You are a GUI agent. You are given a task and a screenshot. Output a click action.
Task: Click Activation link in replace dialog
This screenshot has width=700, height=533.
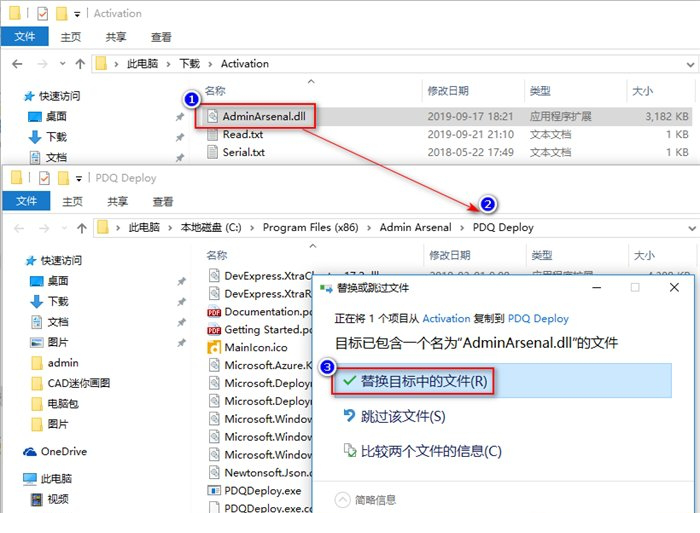coord(446,319)
